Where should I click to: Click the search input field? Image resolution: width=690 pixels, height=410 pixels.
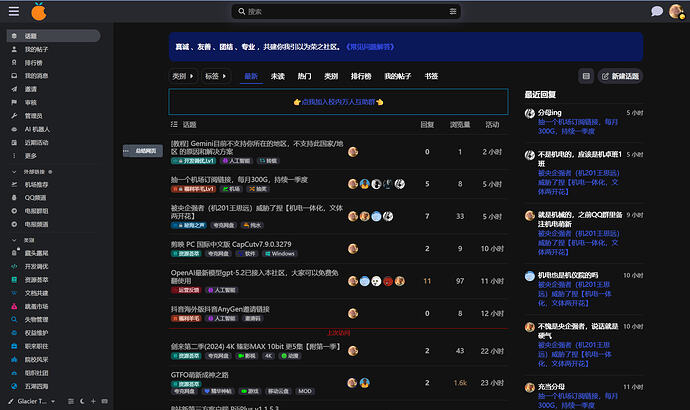(340, 12)
